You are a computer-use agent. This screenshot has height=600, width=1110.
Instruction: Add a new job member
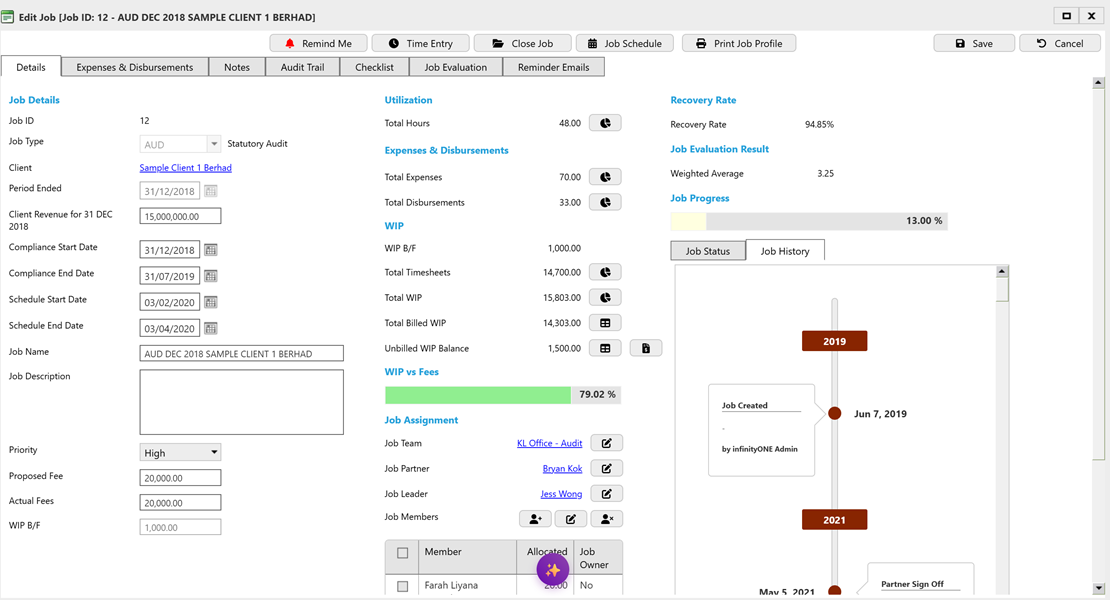coord(534,518)
